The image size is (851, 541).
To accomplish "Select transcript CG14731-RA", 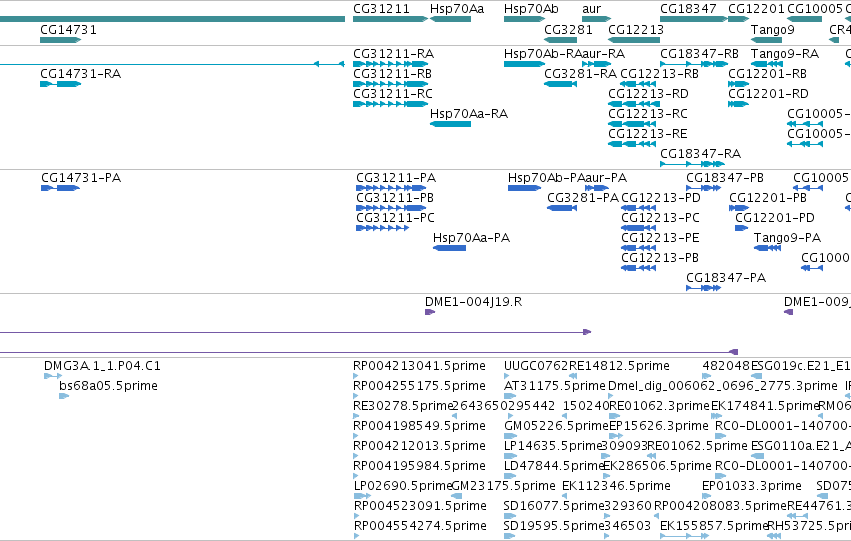I will (x=60, y=84).
